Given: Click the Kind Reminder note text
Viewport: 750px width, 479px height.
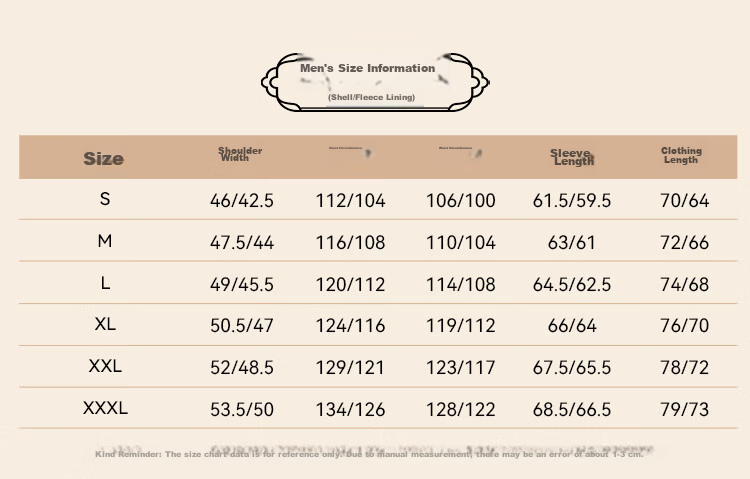Looking at the screenshot, I should (369, 454).
